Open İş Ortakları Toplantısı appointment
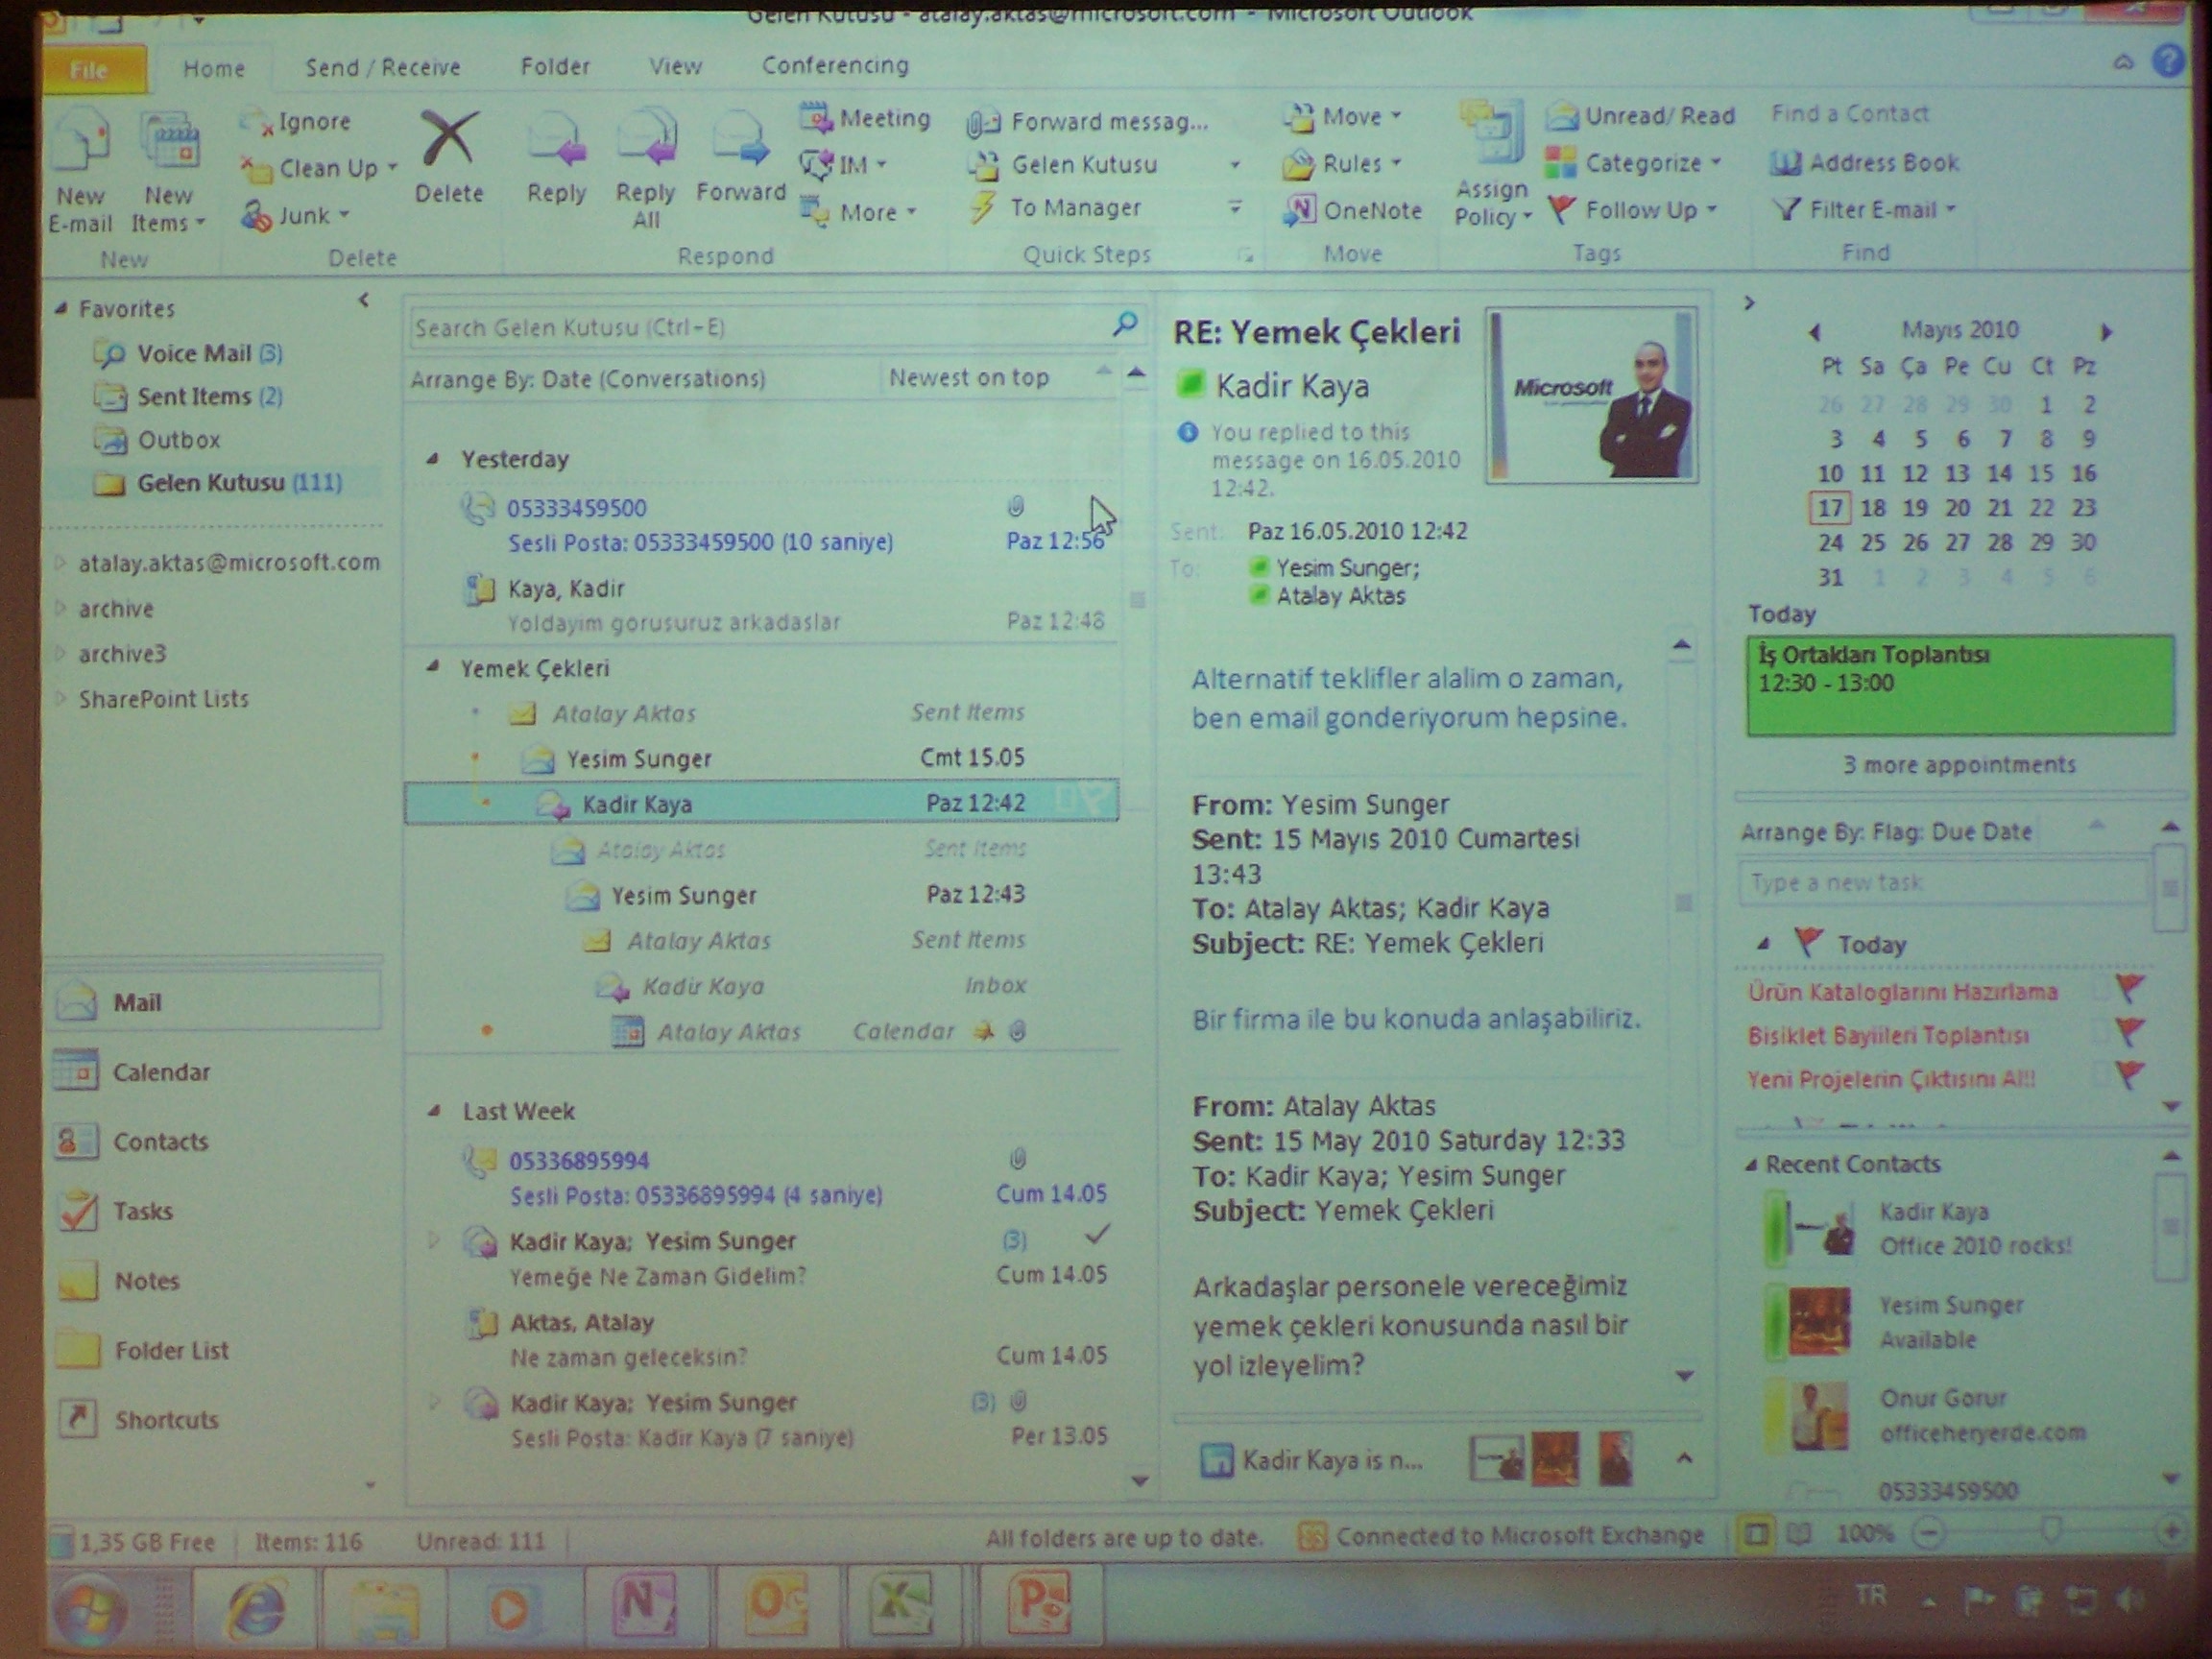The height and width of the screenshot is (1659, 2212). [1960, 685]
